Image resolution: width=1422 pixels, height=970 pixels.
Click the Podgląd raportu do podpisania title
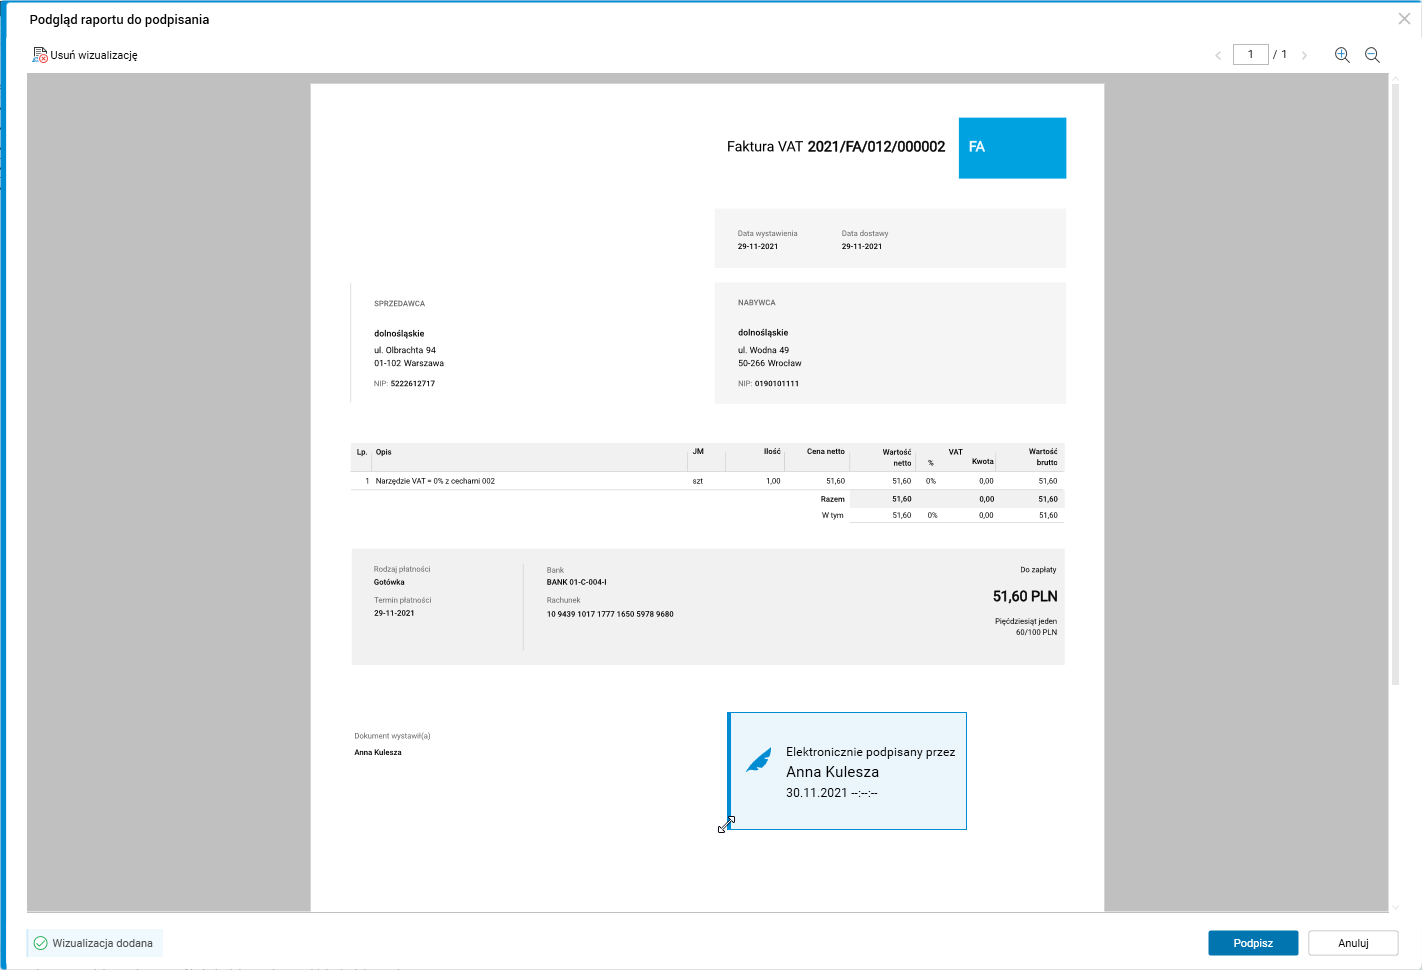point(120,19)
